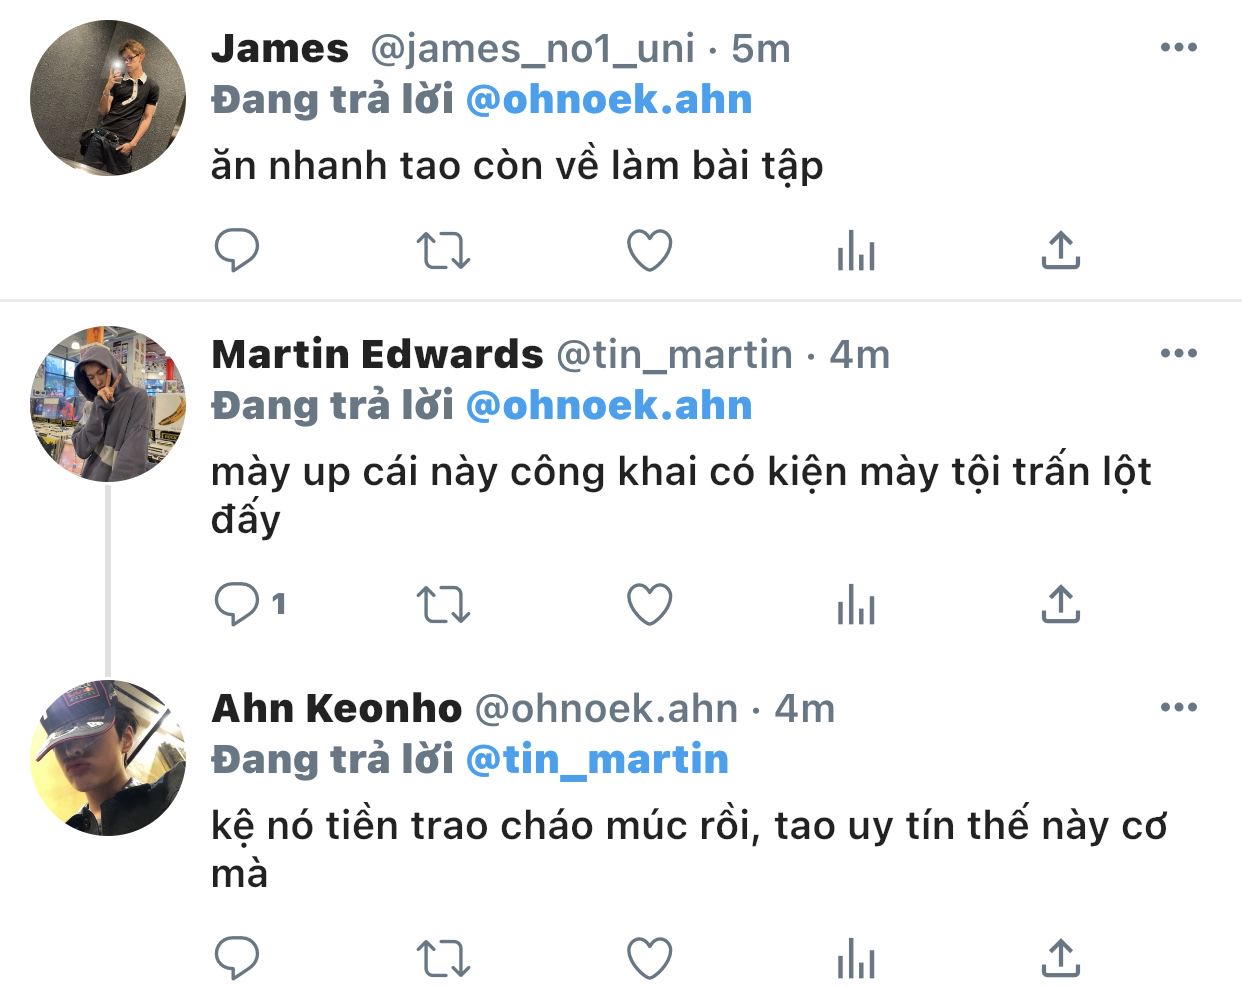Image resolution: width=1242 pixels, height=987 pixels.
Task: Open more options for Ahn Keonho's tweet
Action: pyautogui.click(x=1179, y=707)
